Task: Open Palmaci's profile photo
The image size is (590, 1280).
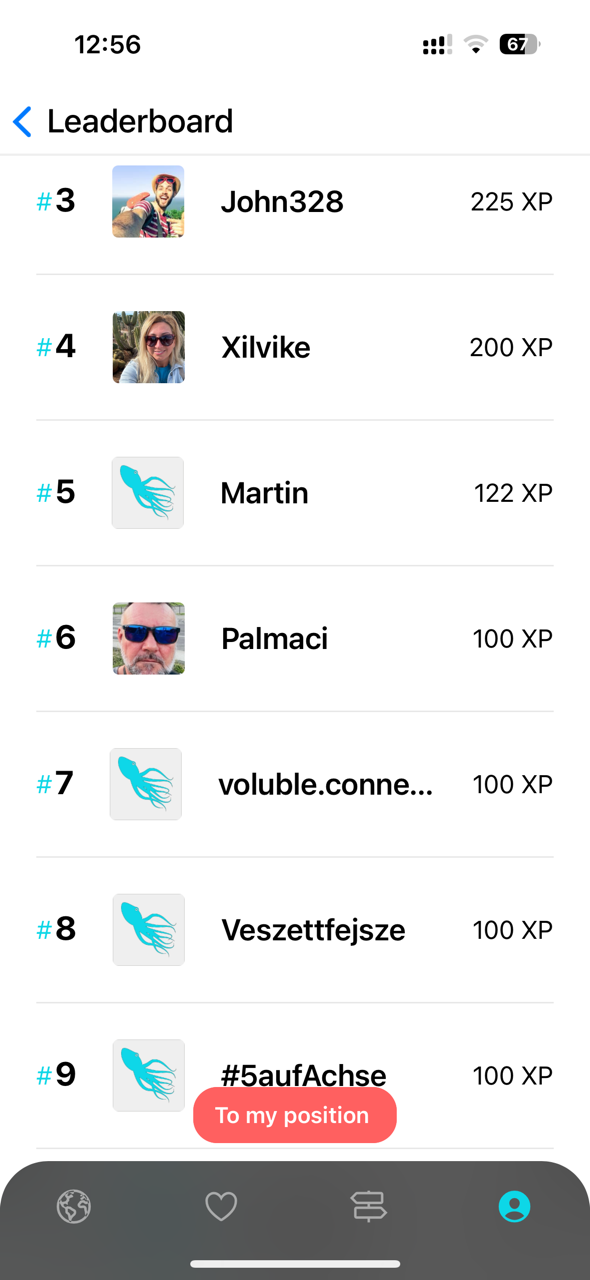Action: tap(148, 638)
